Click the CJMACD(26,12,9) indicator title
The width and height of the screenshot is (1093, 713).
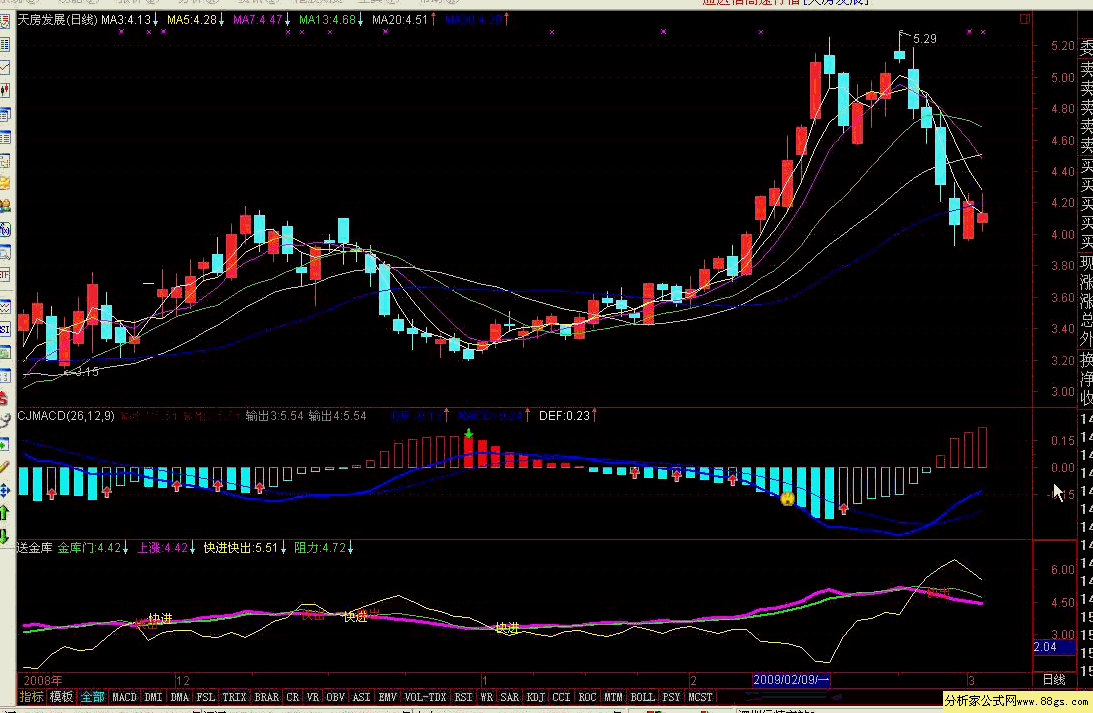[66, 415]
